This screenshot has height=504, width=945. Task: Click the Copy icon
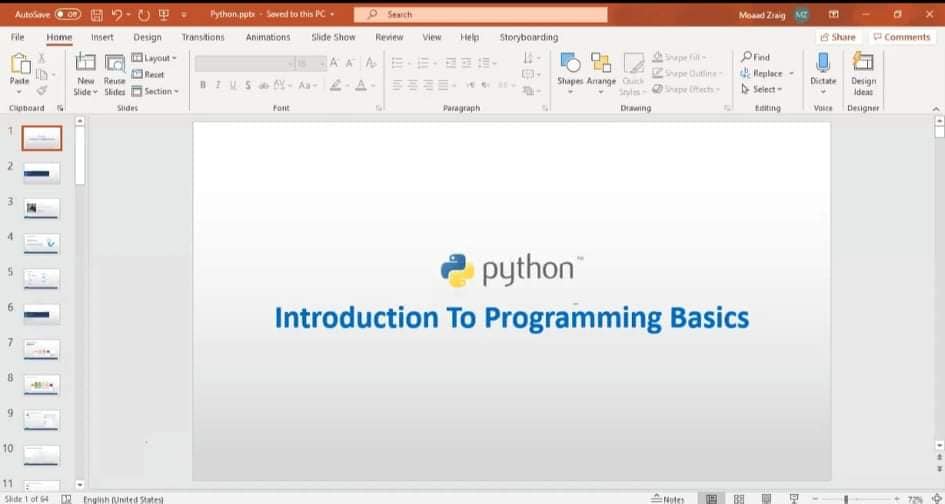[42, 75]
